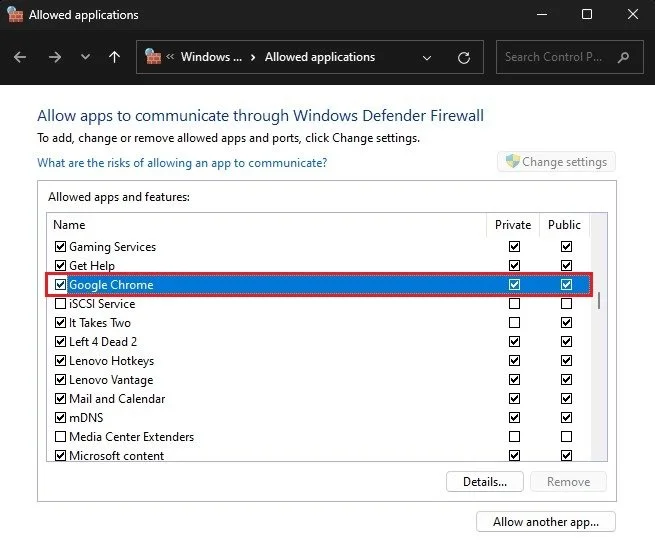This screenshot has height=542, width=655.
Task: Click the title bar firewall icon
Action: tap(15, 15)
